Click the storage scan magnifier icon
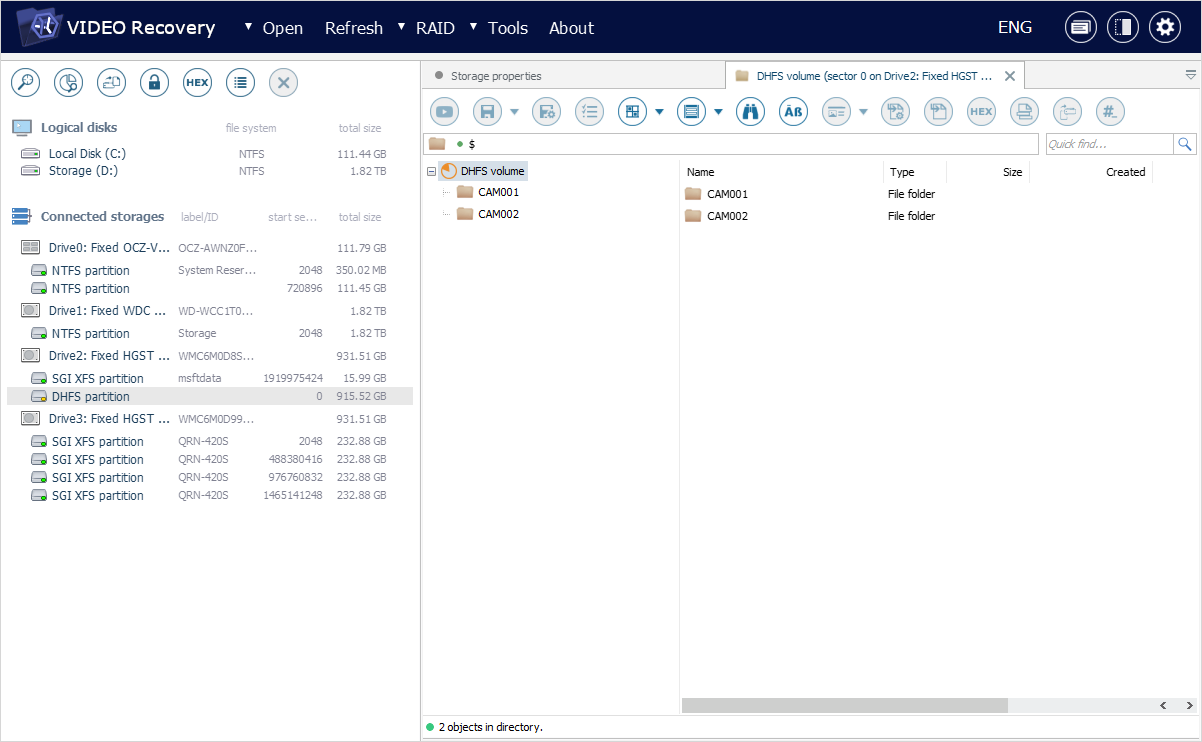1202x742 pixels. pyautogui.click(x=25, y=83)
